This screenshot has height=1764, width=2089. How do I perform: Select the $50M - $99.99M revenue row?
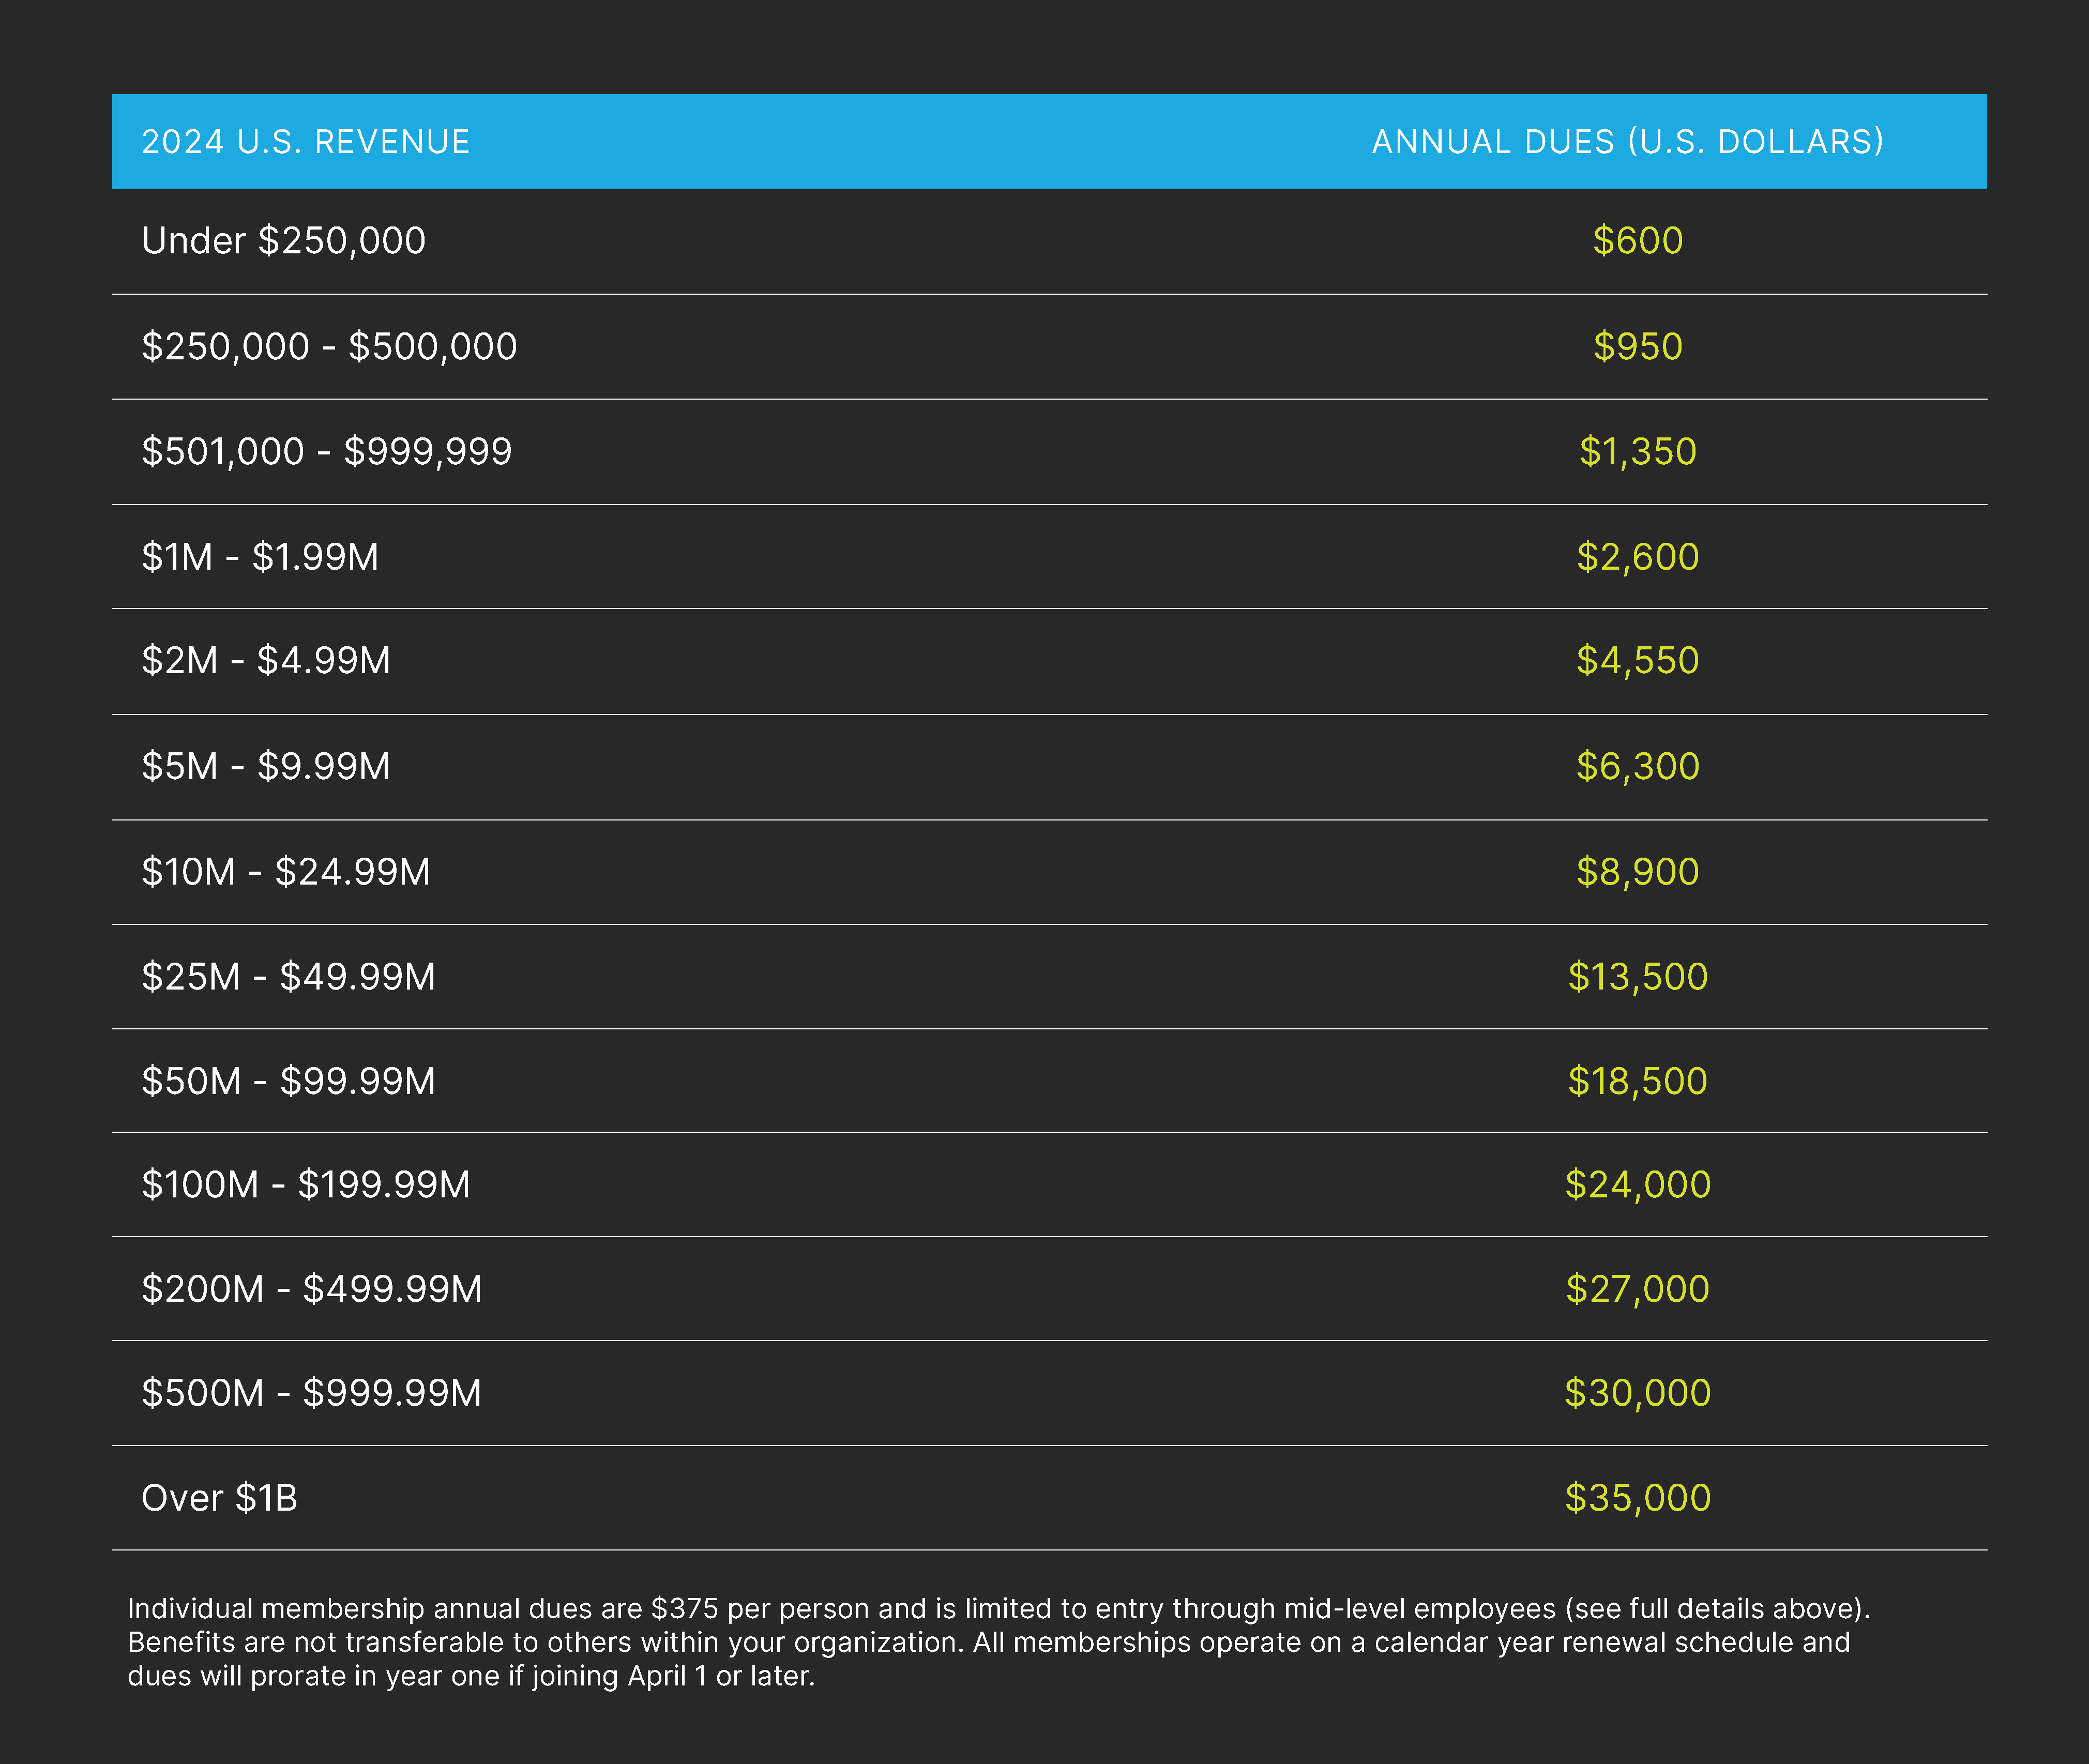pyautogui.click(x=1049, y=1081)
